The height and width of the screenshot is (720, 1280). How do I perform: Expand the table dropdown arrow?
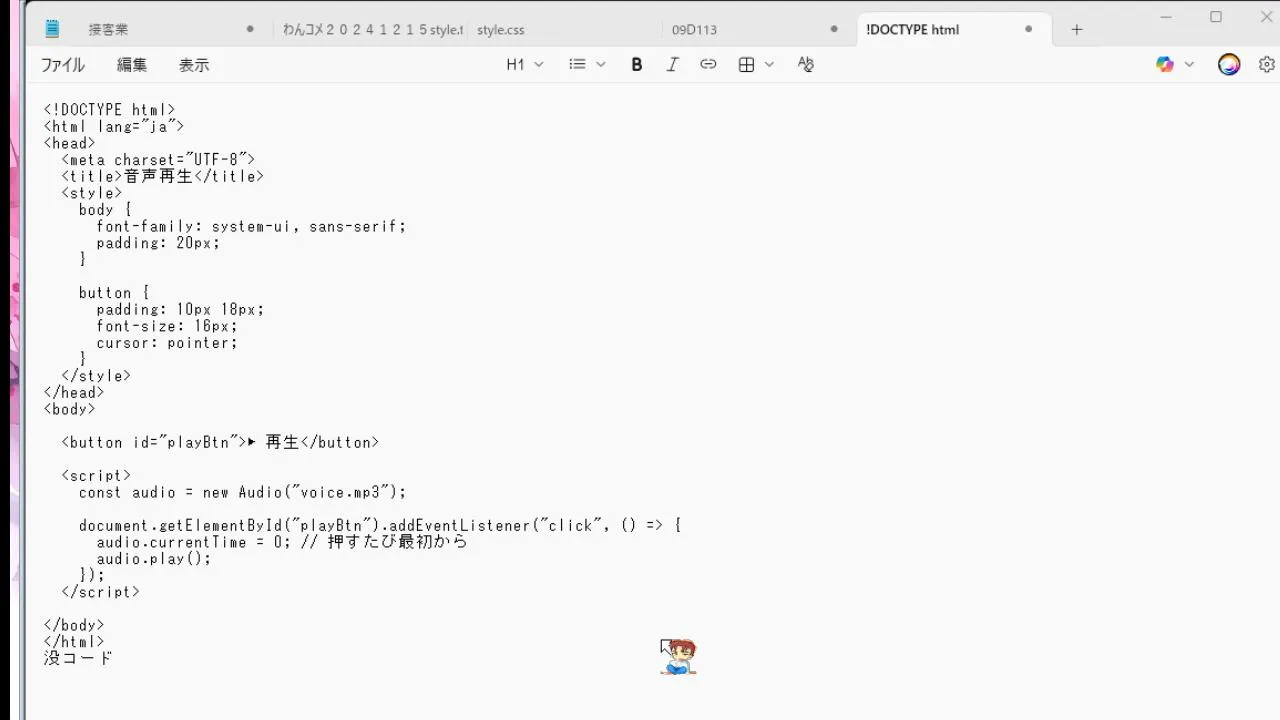pyautogui.click(x=769, y=64)
